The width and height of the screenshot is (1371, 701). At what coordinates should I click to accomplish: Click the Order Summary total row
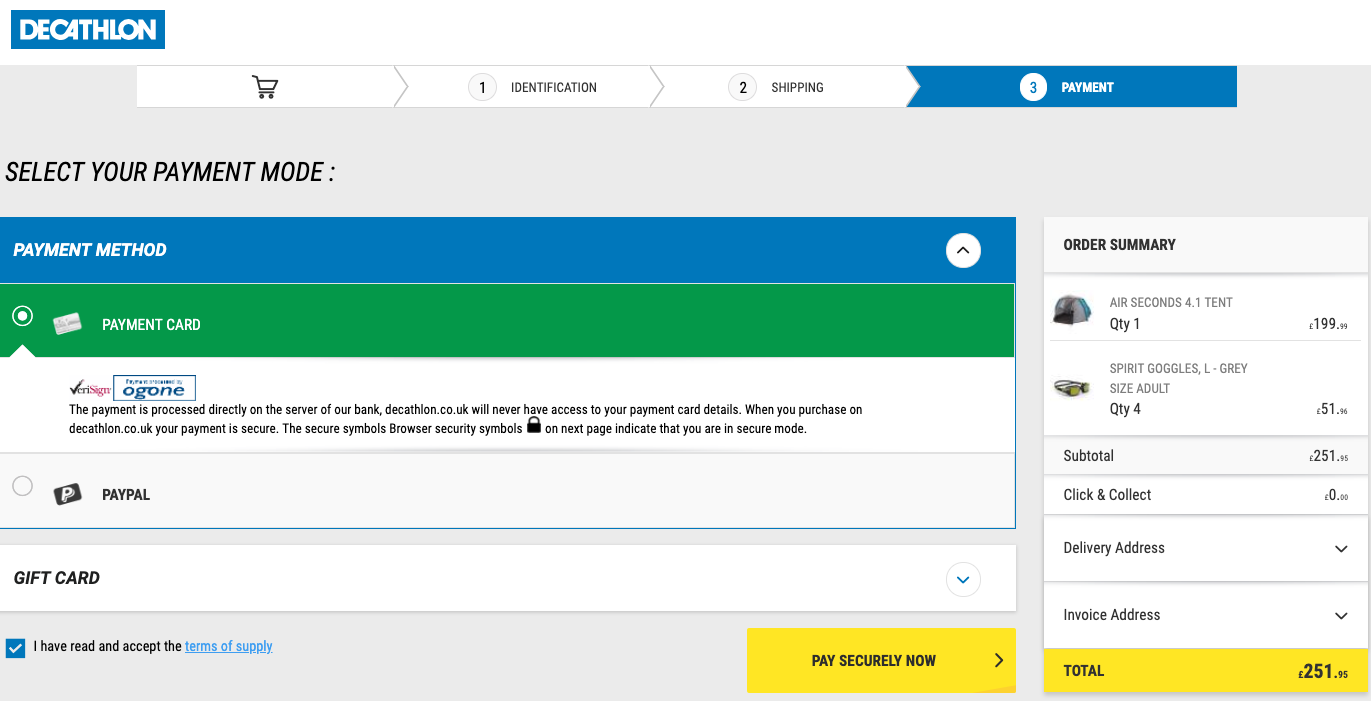point(1205,670)
